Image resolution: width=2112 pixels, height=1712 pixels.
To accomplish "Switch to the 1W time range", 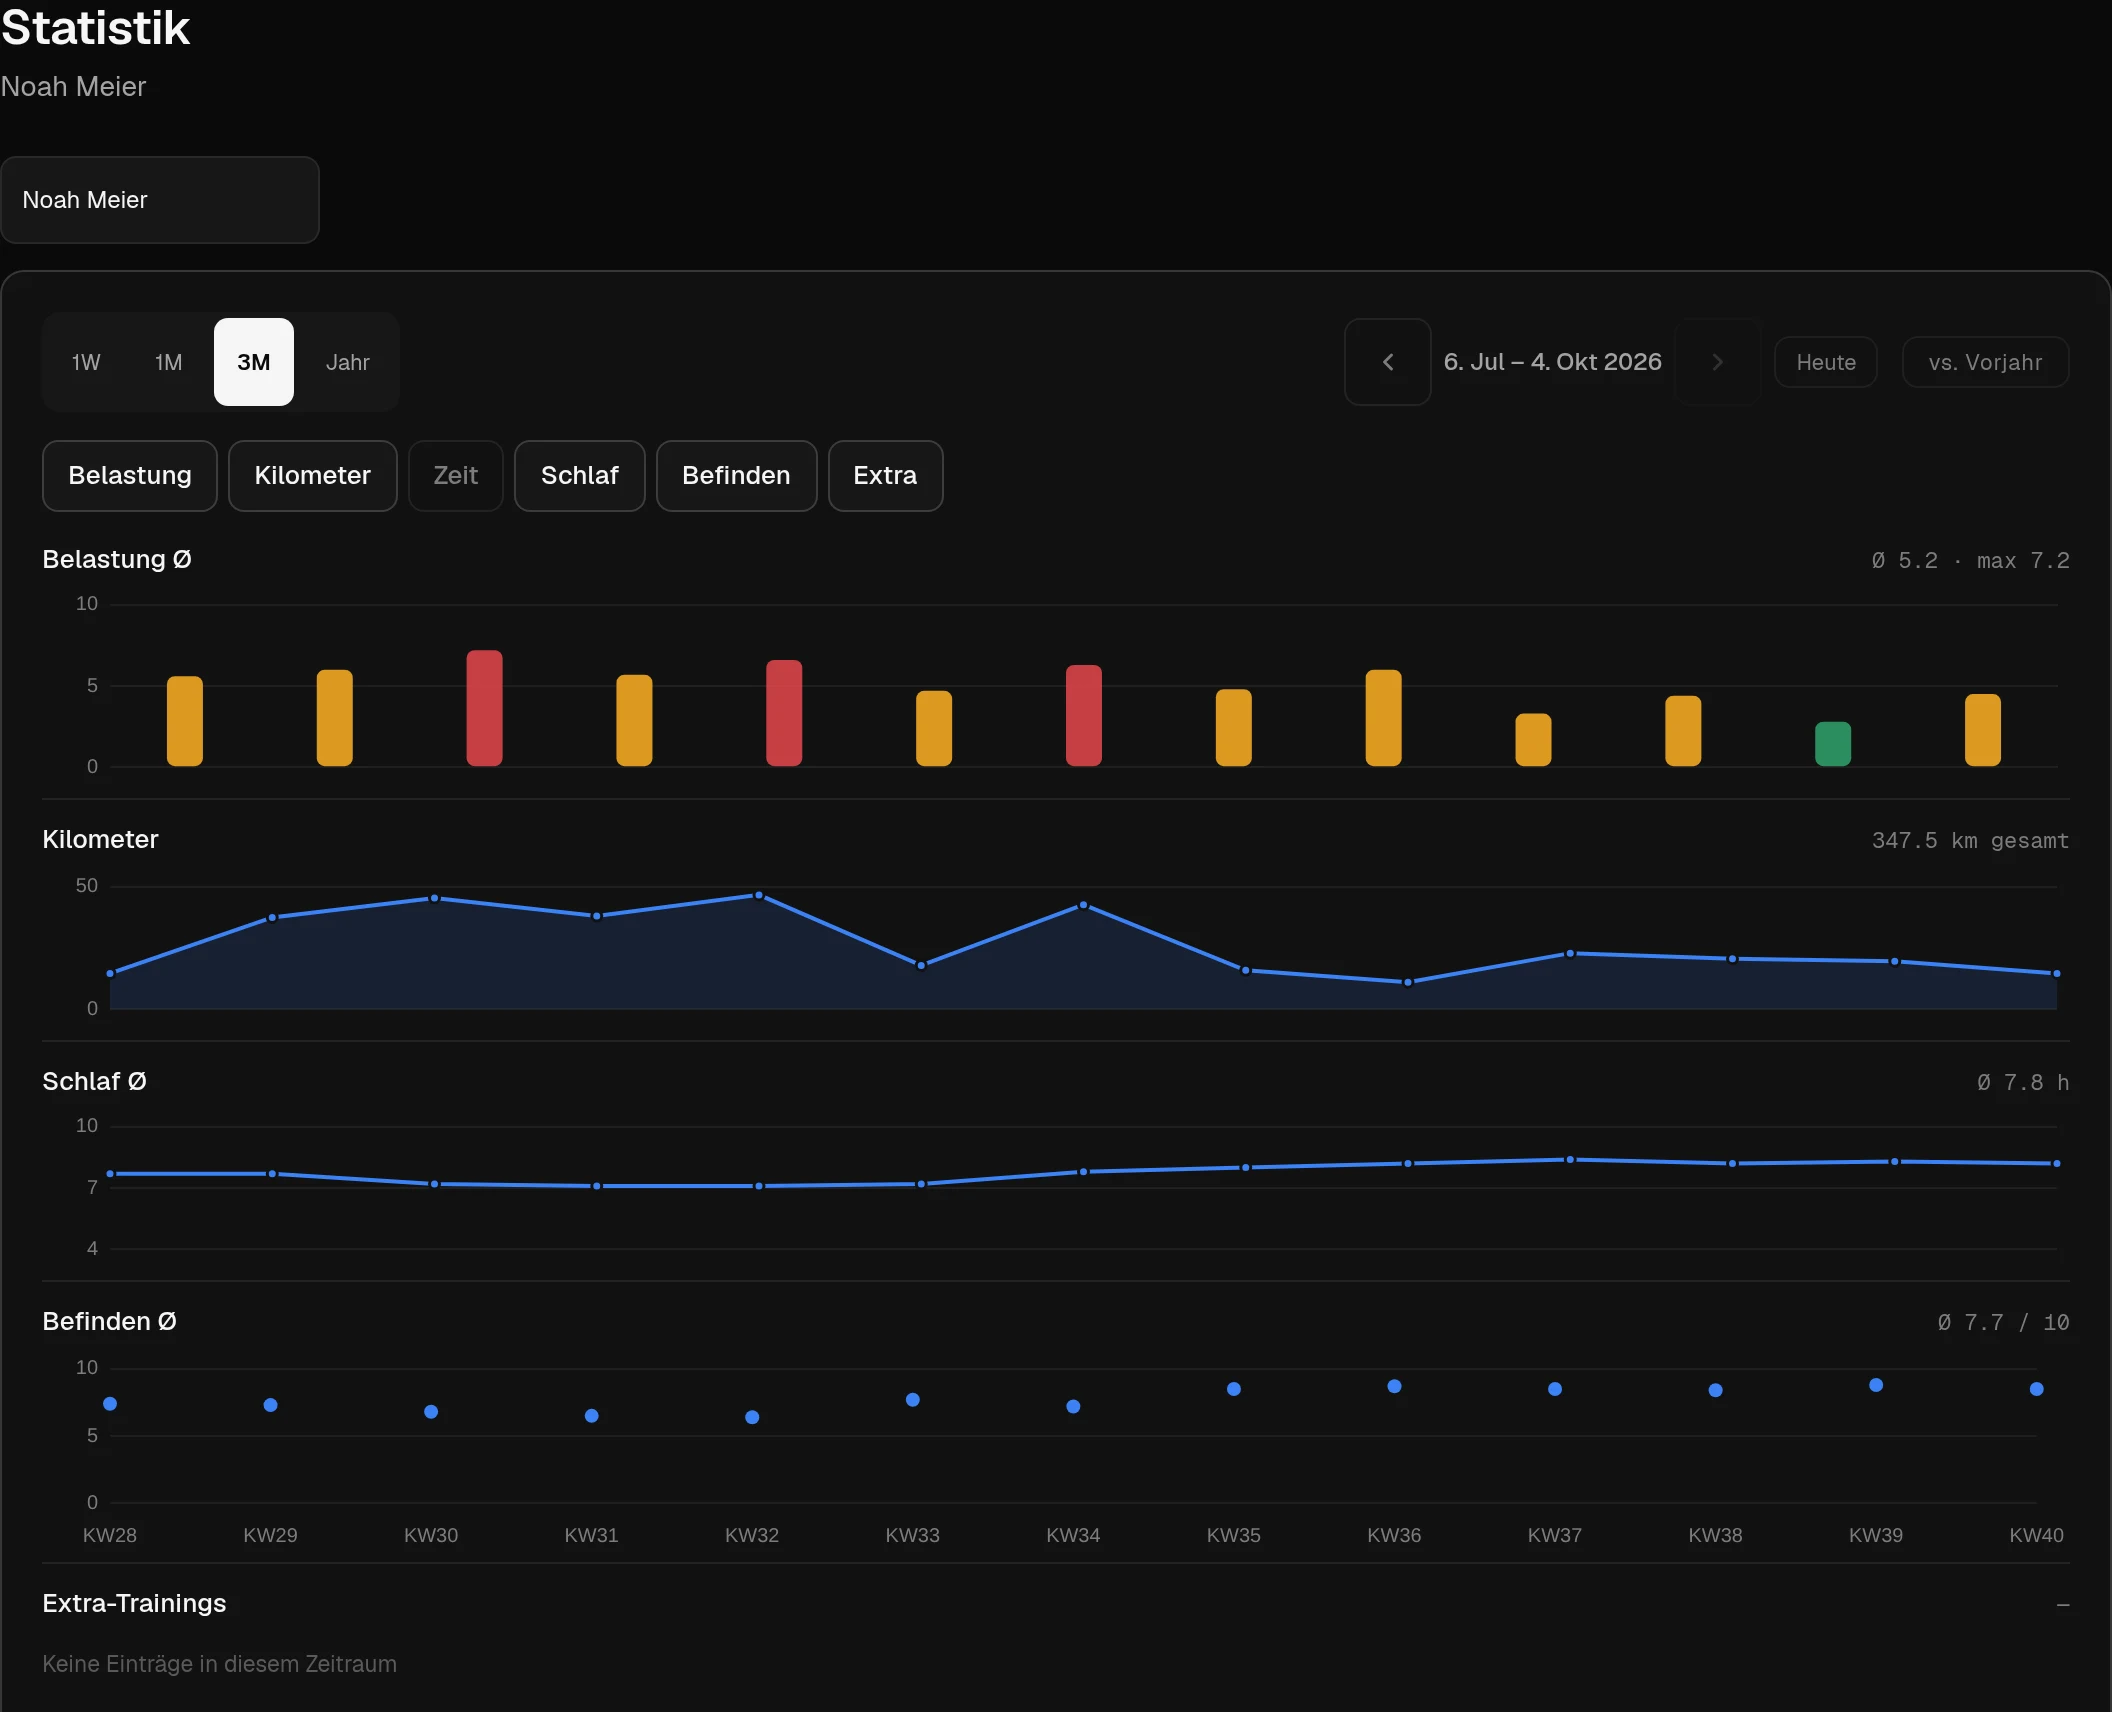I will (86, 362).
